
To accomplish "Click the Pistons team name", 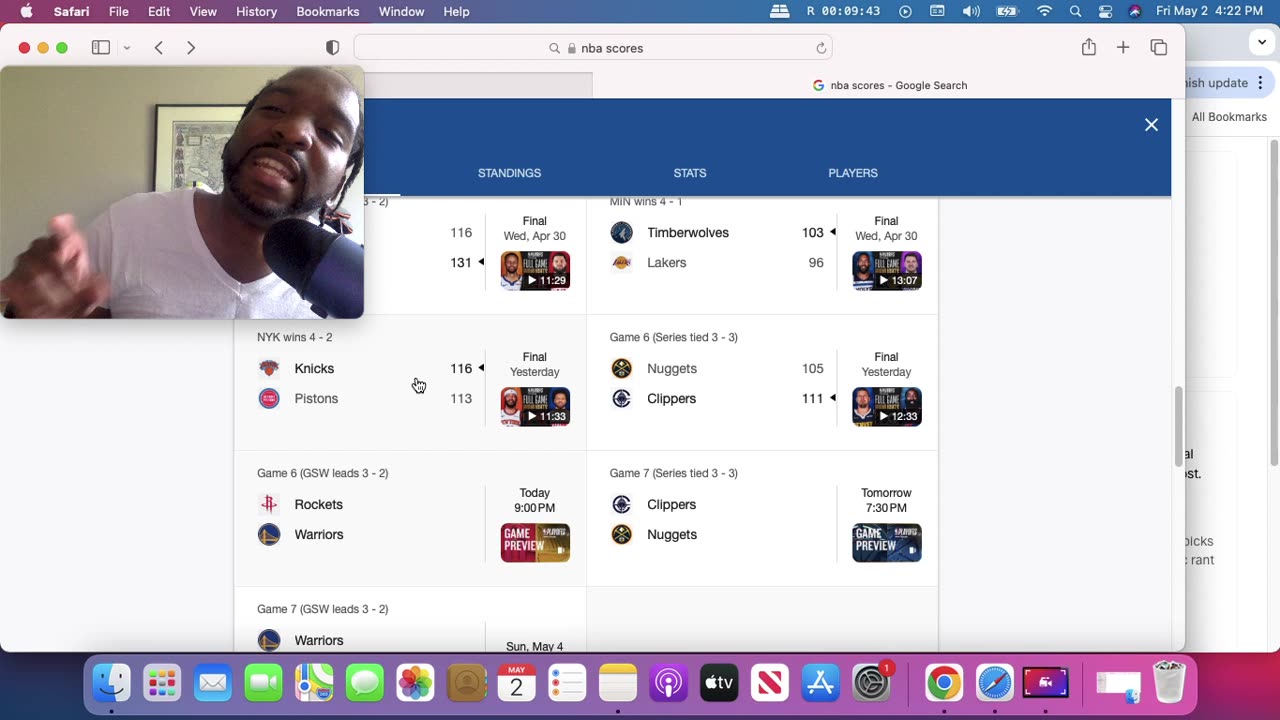I will [x=316, y=398].
